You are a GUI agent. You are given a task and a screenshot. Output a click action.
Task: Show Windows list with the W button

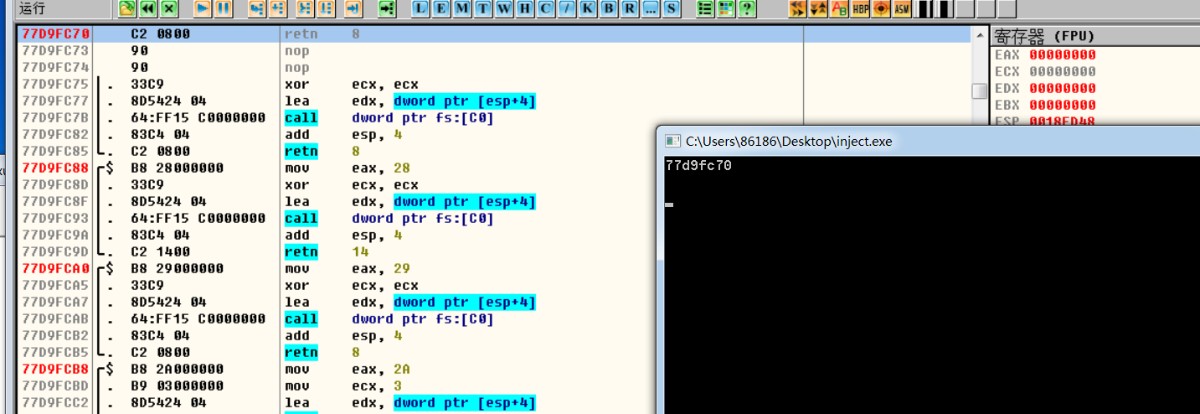click(504, 8)
